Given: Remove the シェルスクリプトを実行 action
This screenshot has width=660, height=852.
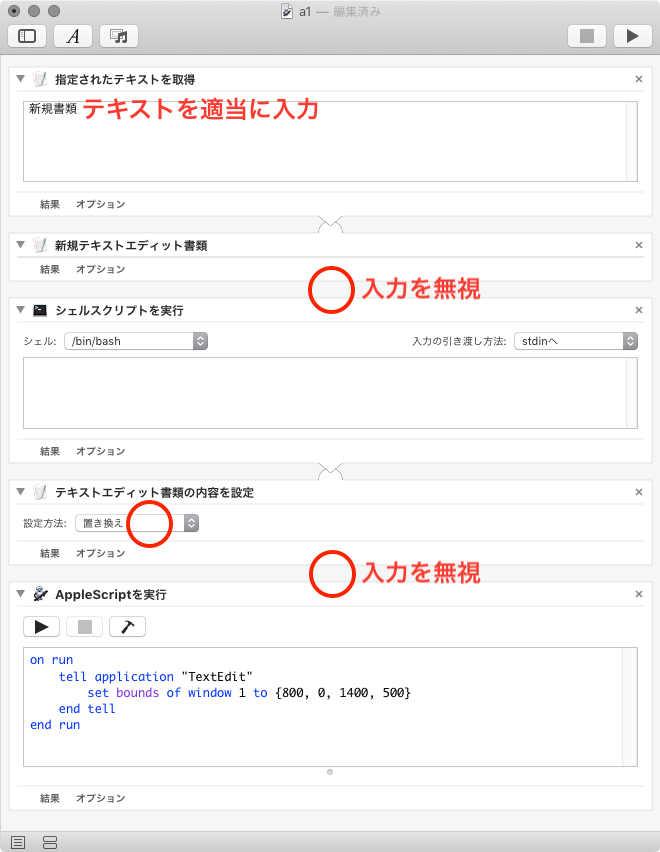Looking at the screenshot, I should click(x=639, y=310).
